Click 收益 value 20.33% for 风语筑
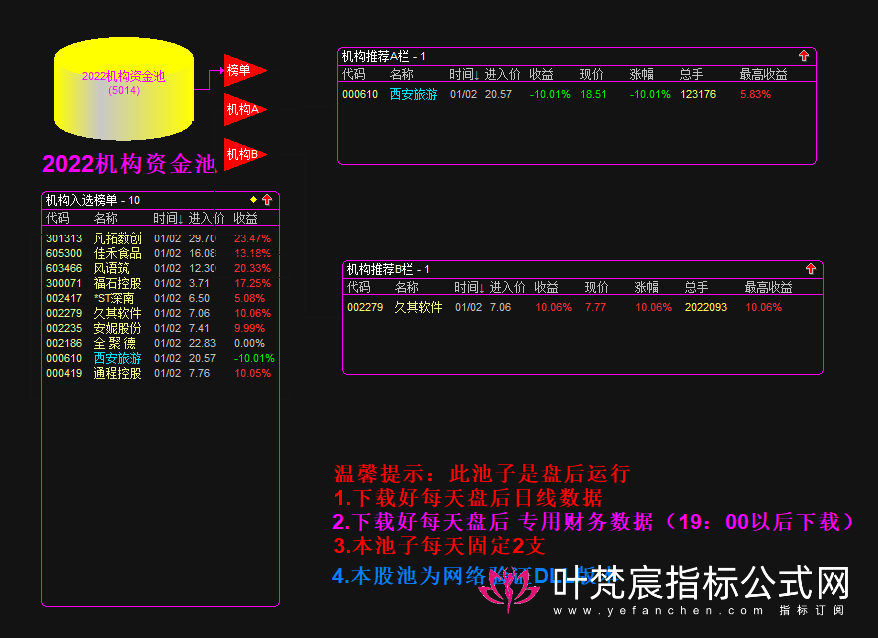Image resolution: width=878 pixels, height=638 pixels. coord(252,268)
